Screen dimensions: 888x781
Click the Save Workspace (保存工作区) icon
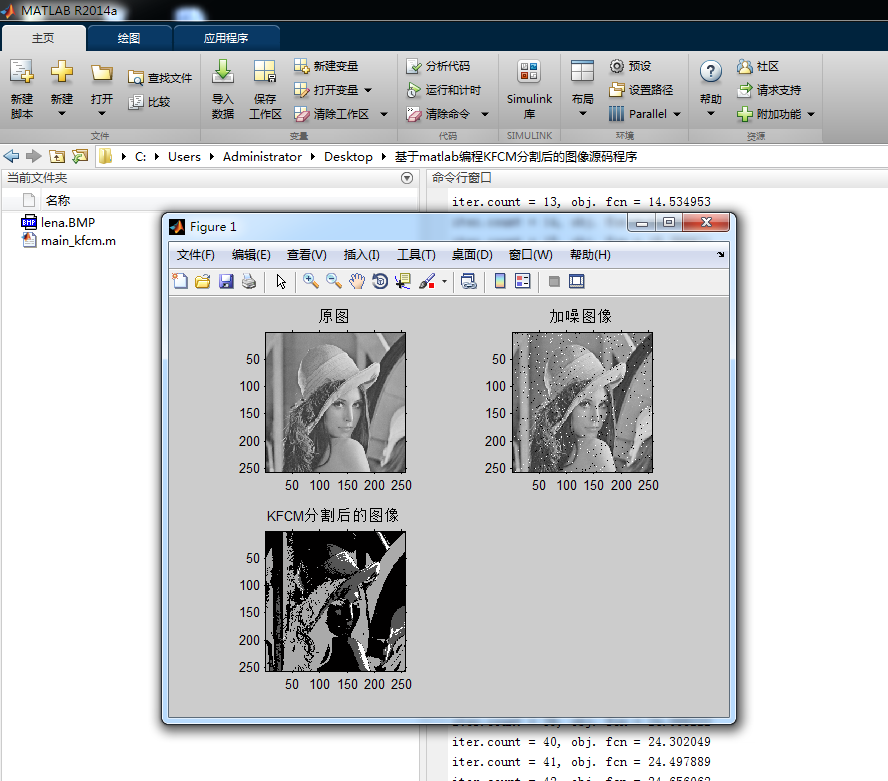pos(265,72)
